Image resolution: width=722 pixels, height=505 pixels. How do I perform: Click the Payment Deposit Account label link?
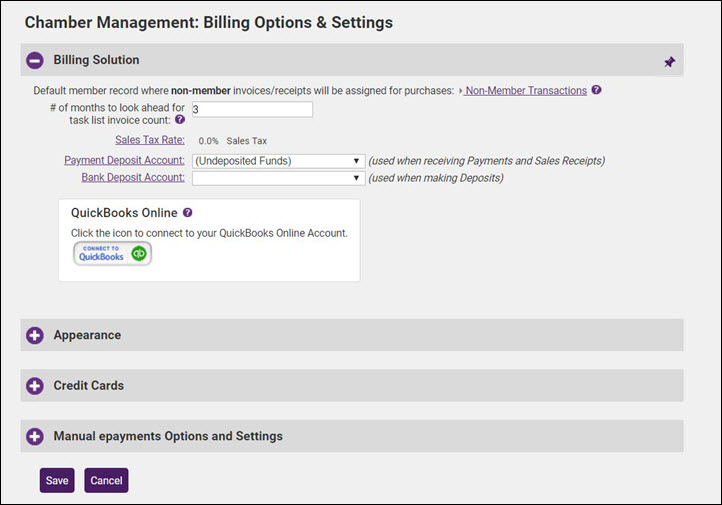pos(124,160)
